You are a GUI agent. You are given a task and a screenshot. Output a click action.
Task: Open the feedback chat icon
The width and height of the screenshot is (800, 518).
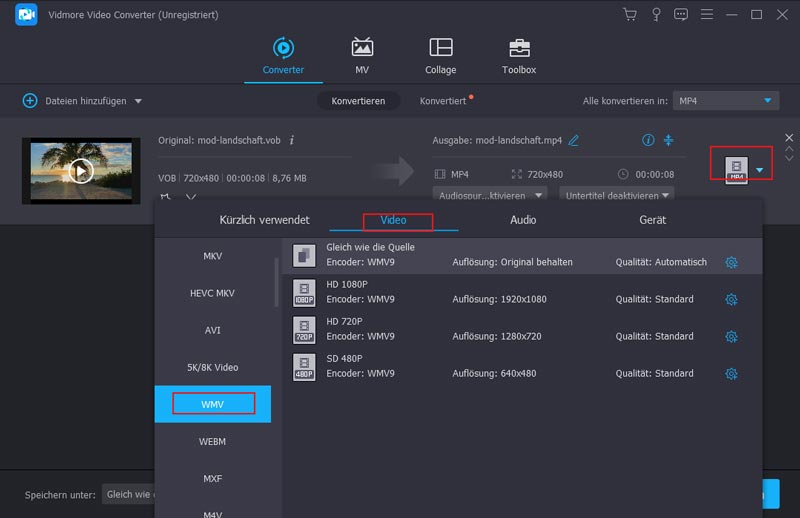[682, 15]
